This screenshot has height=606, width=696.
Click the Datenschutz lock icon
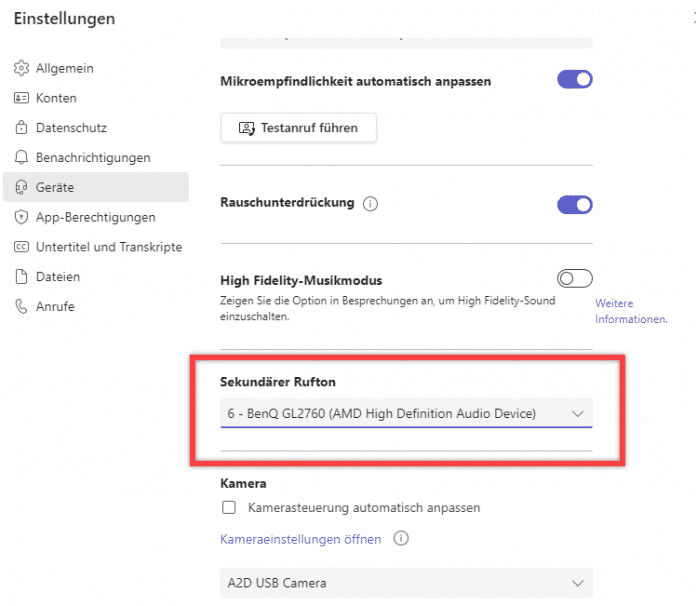click(21, 128)
